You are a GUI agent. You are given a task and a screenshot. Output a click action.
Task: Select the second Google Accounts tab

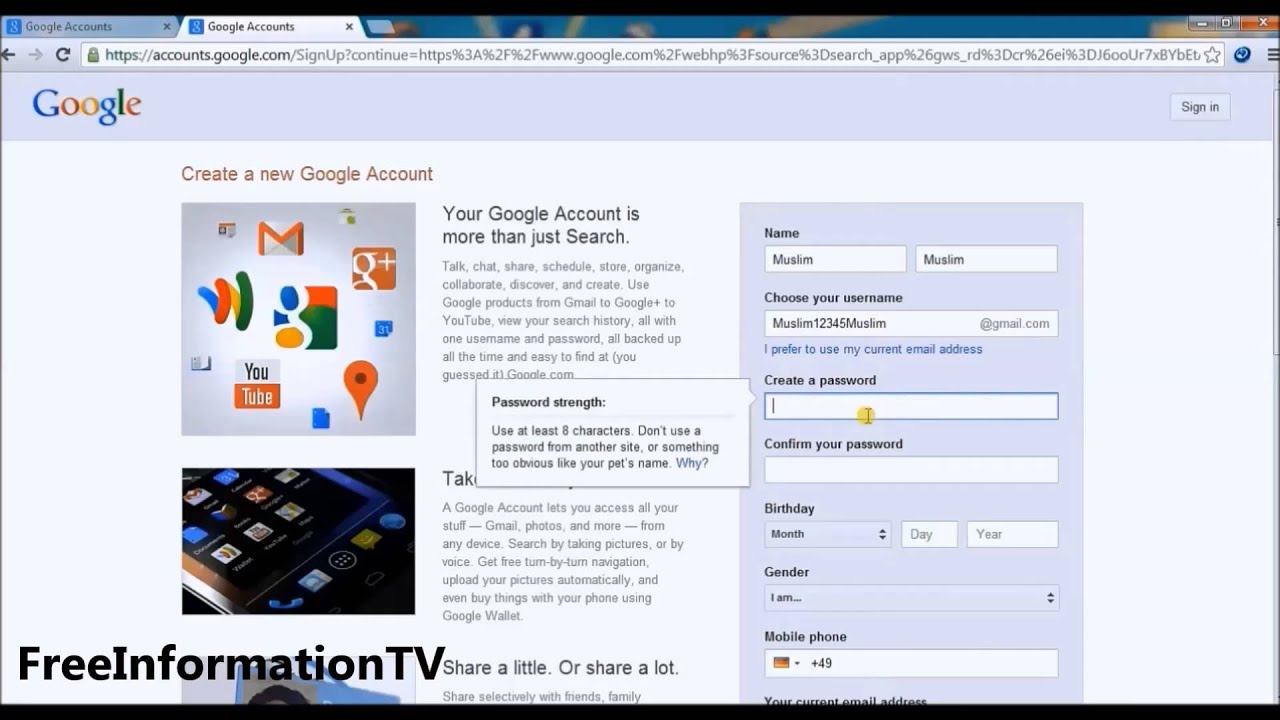point(264,27)
